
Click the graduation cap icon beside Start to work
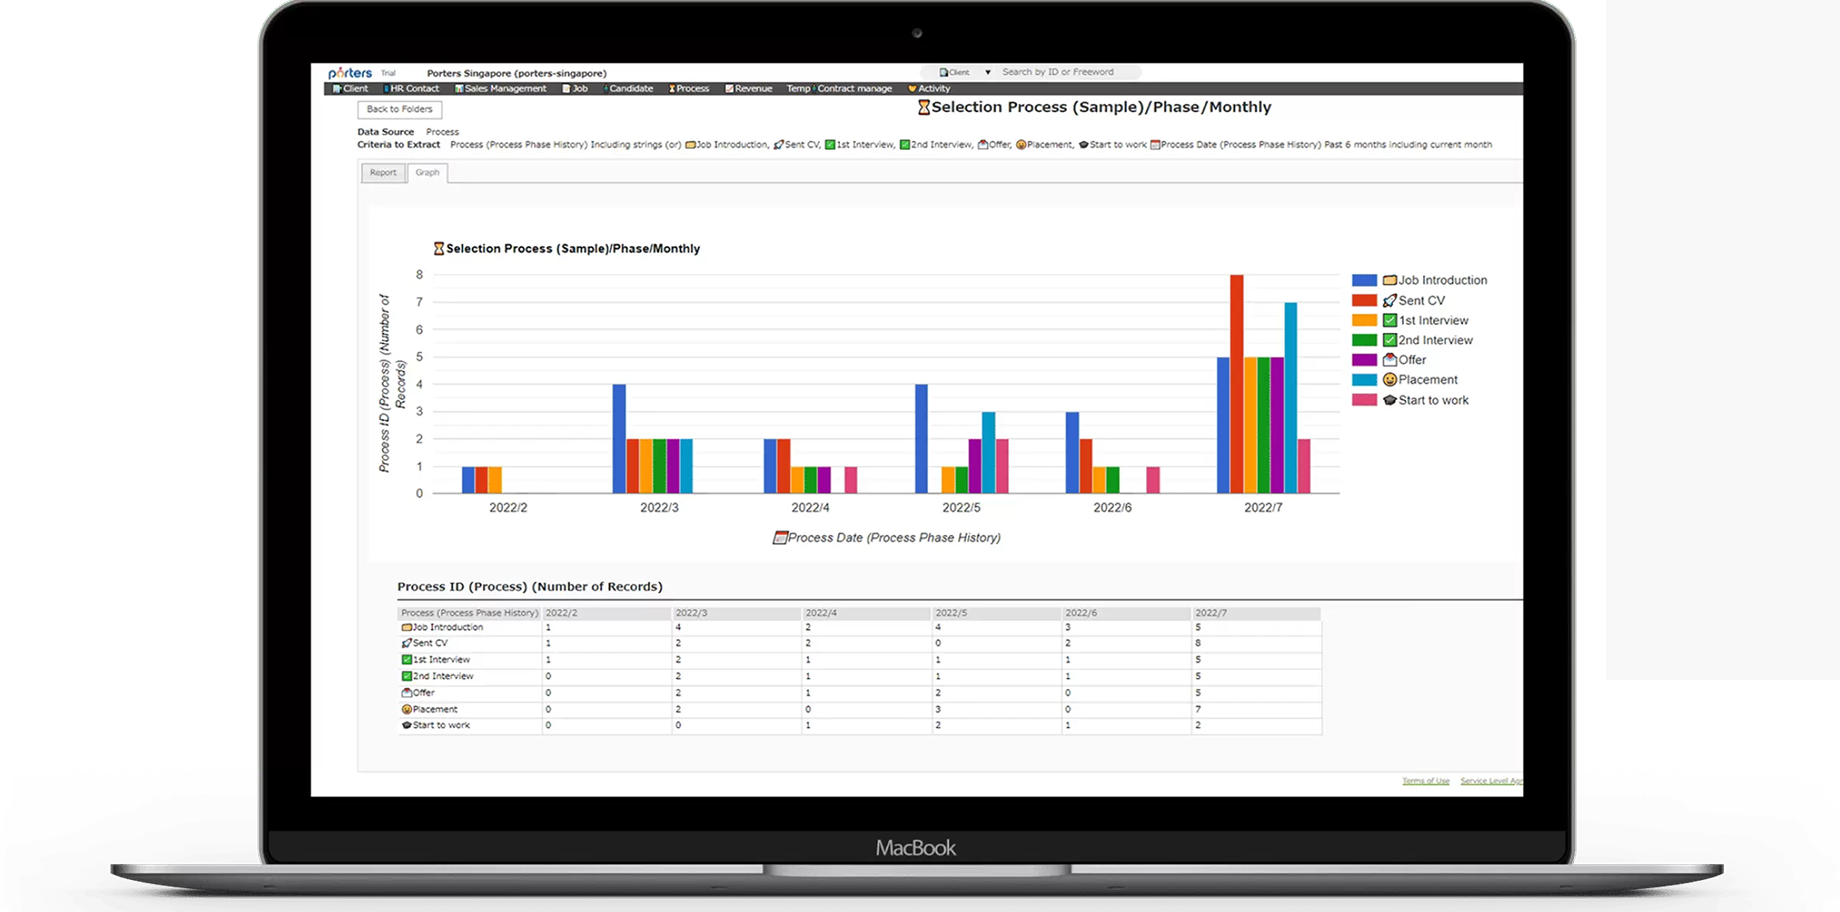pyautogui.click(x=1389, y=400)
